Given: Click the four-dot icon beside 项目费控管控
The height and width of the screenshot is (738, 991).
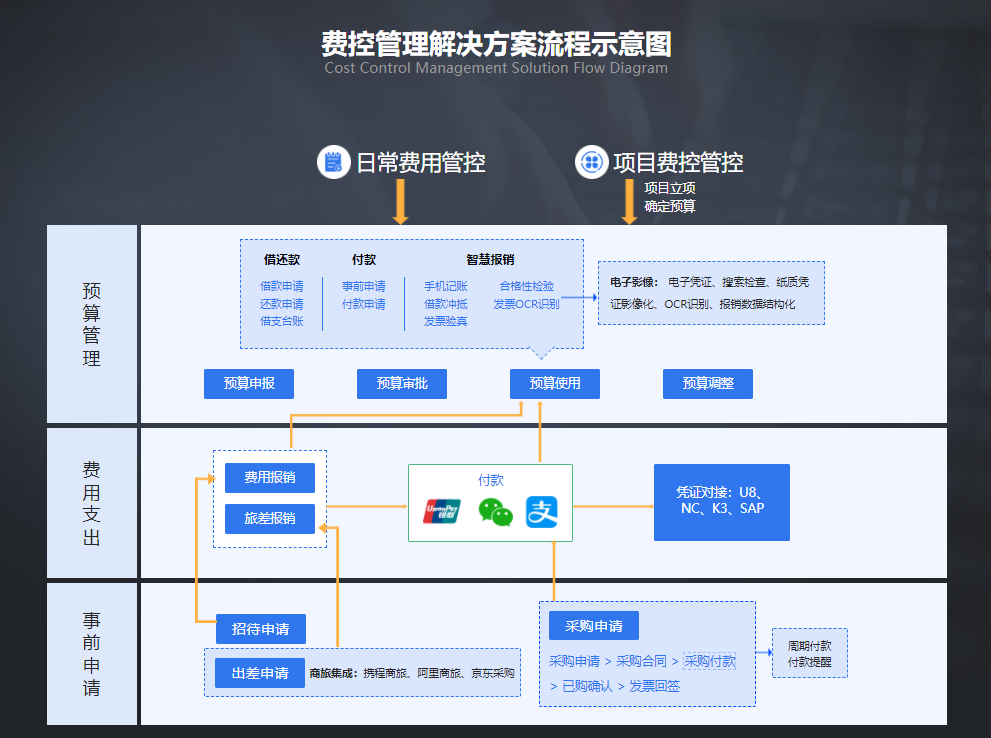Looking at the screenshot, I should point(592,162).
